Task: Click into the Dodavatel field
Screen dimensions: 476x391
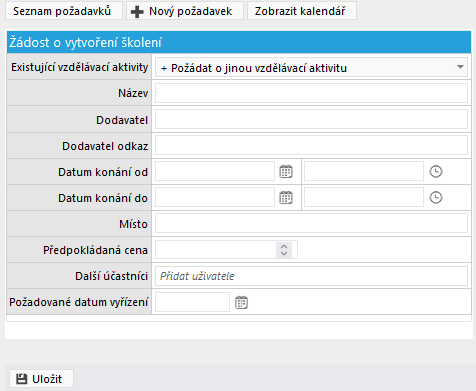Action: click(311, 119)
